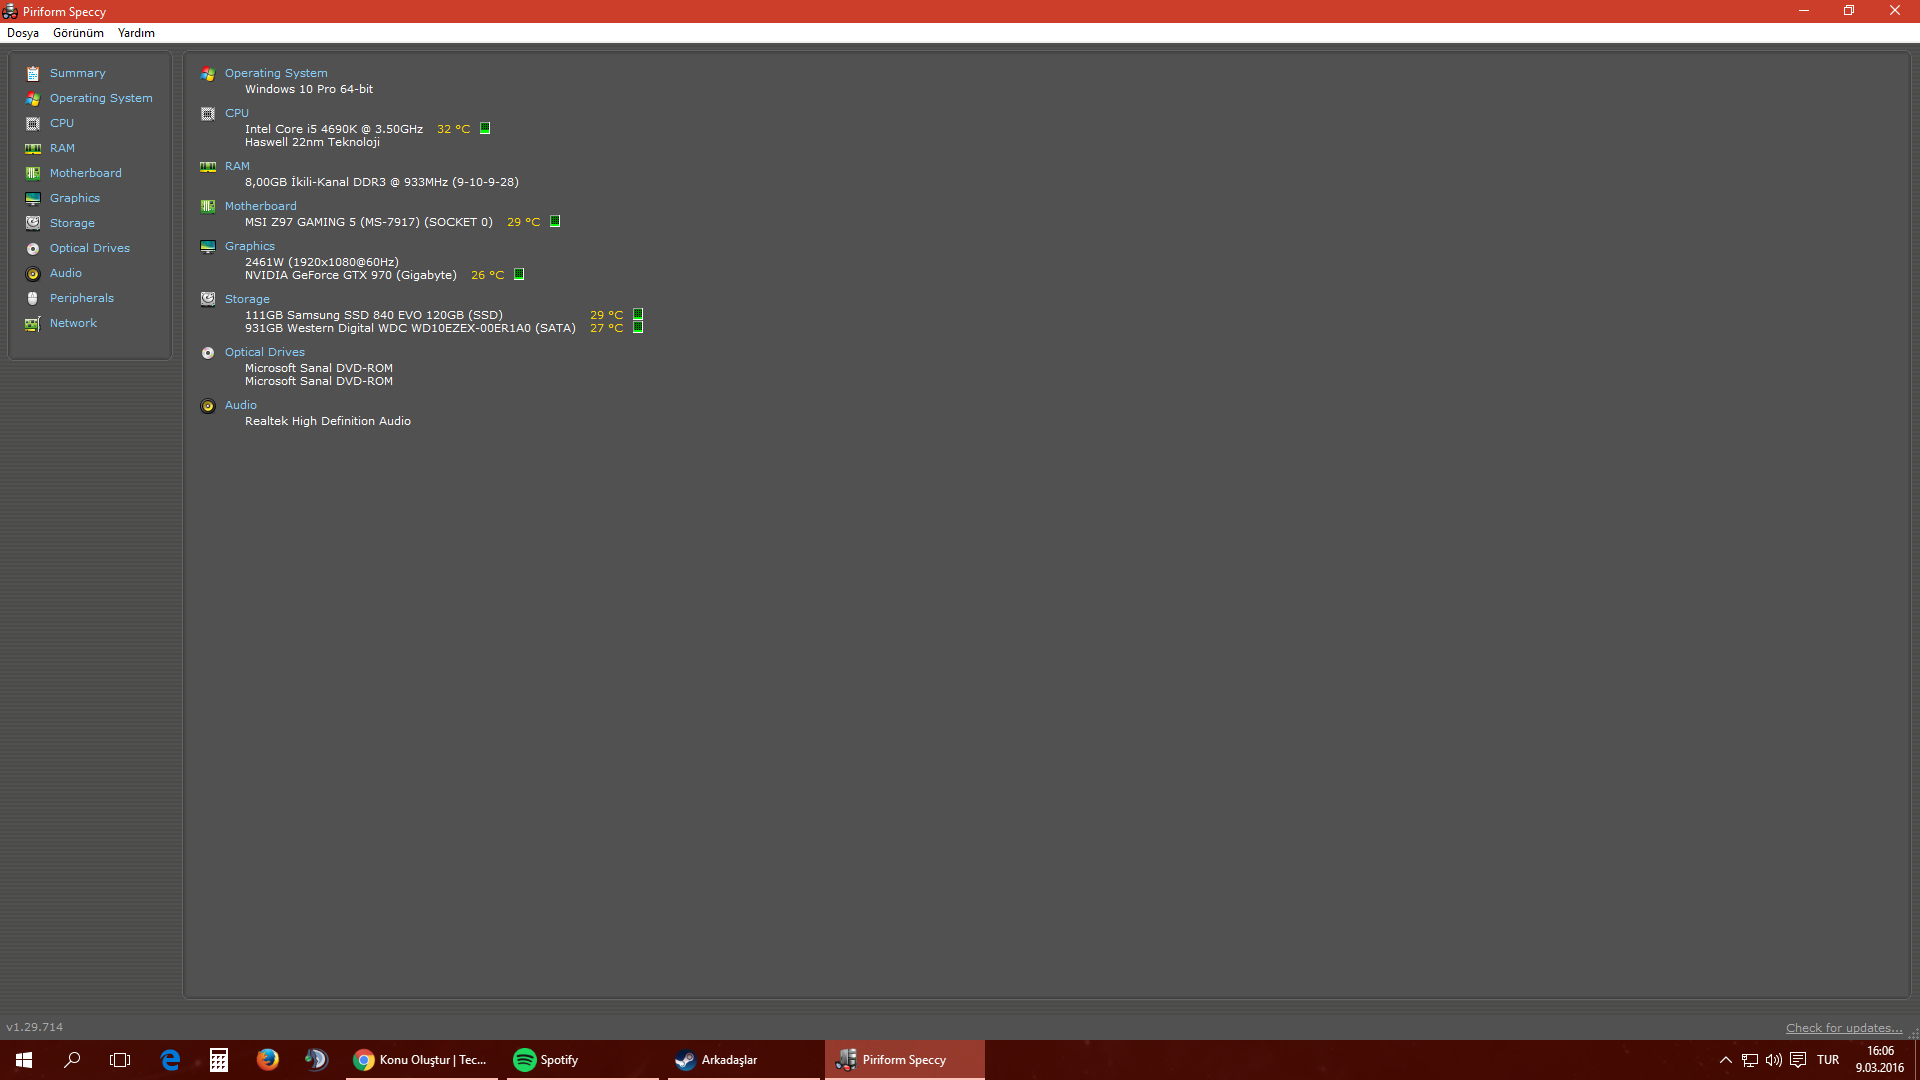Open the Dosya menu
This screenshot has height=1080, width=1920.
coord(23,33)
